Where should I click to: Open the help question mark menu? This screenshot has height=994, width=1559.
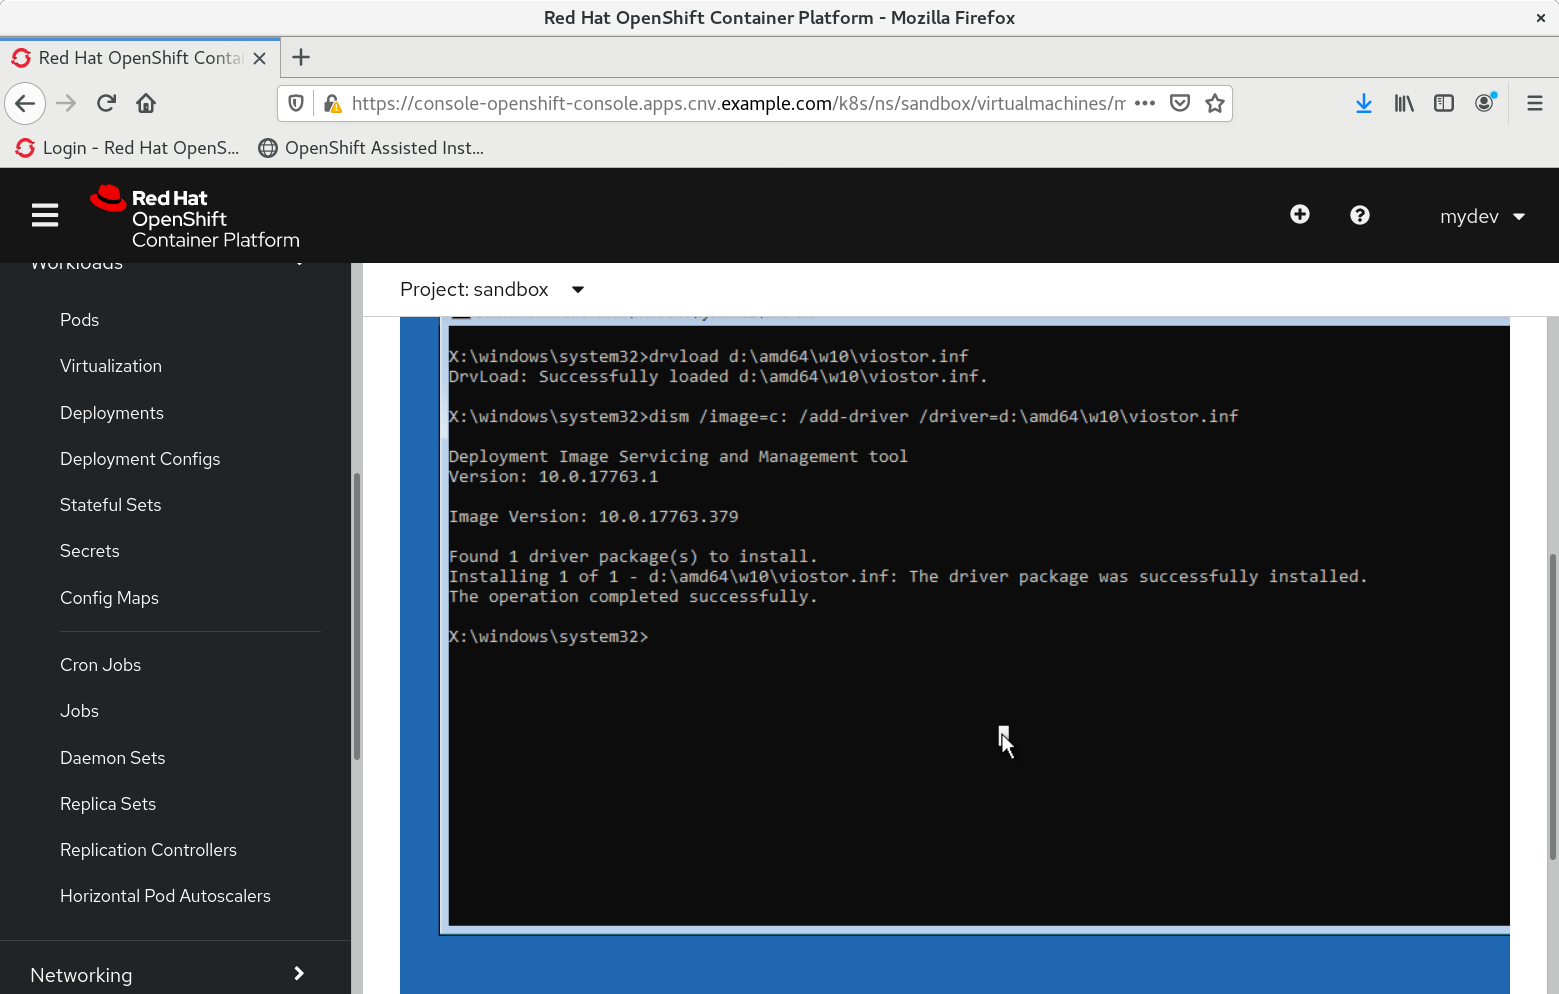click(1359, 215)
